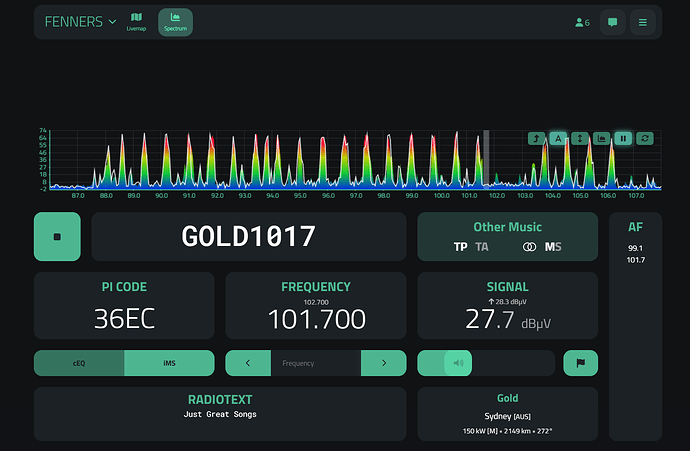Viewport: 690px width, 451px height.
Task: Open the chat panel icon
Action: 612,22
